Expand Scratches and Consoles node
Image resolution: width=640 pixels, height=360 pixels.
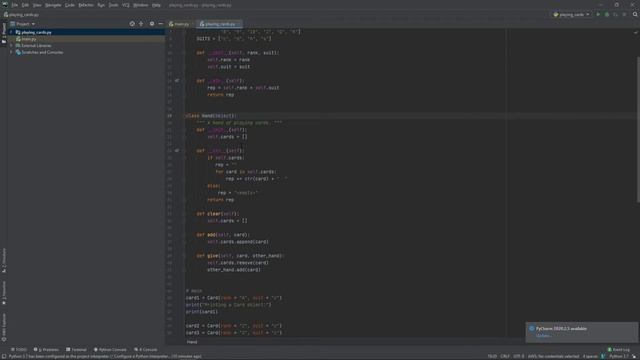[x=11, y=52]
